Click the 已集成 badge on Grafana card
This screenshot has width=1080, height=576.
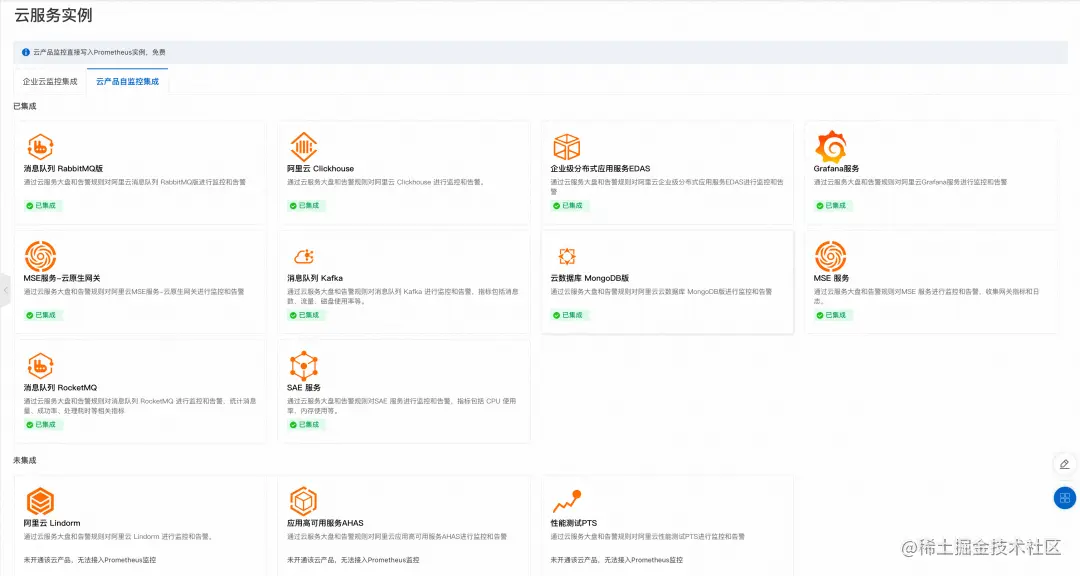831,205
